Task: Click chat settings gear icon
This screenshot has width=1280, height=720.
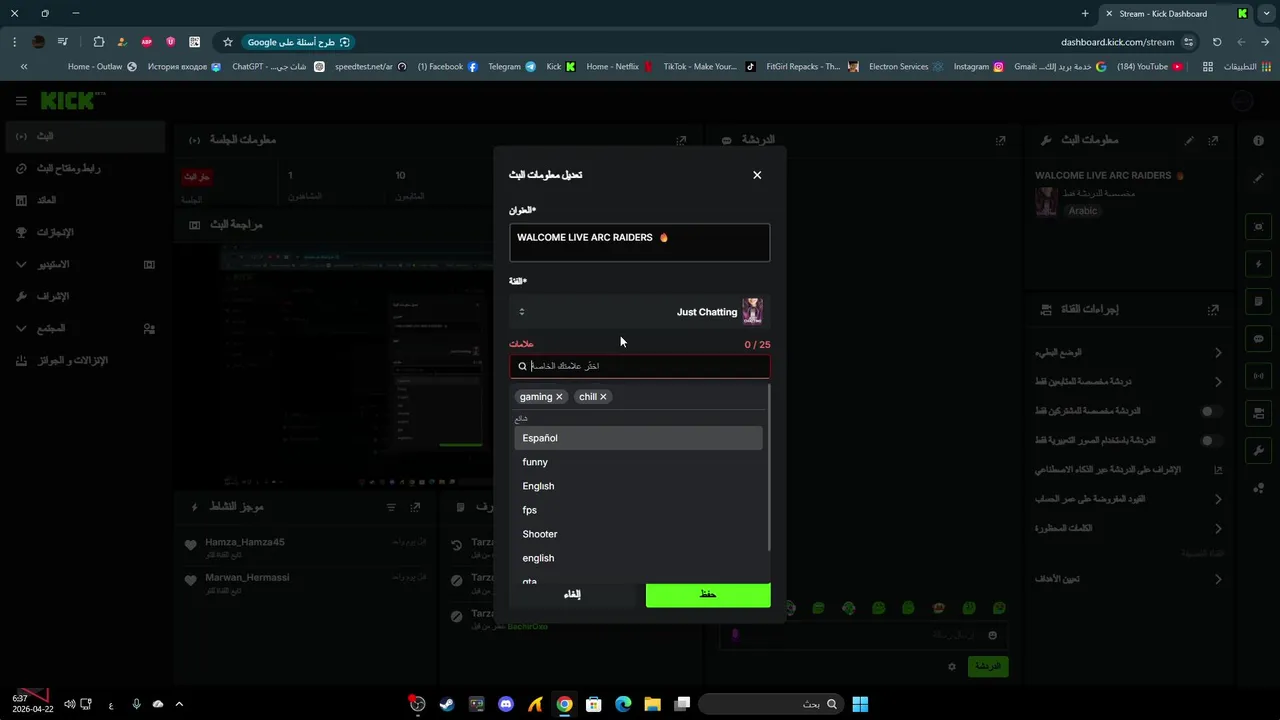Action: [x=952, y=666]
